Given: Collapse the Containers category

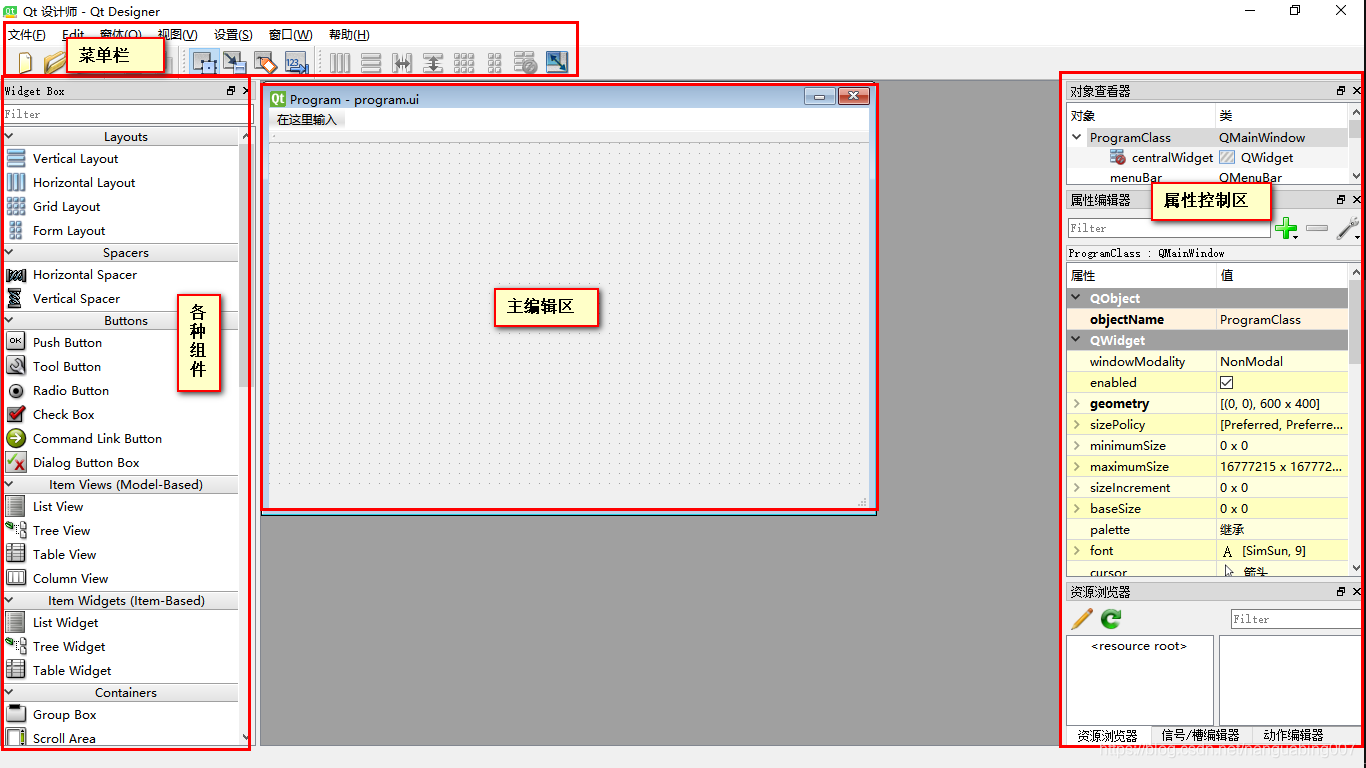Looking at the screenshot, I should click(10, 692).
